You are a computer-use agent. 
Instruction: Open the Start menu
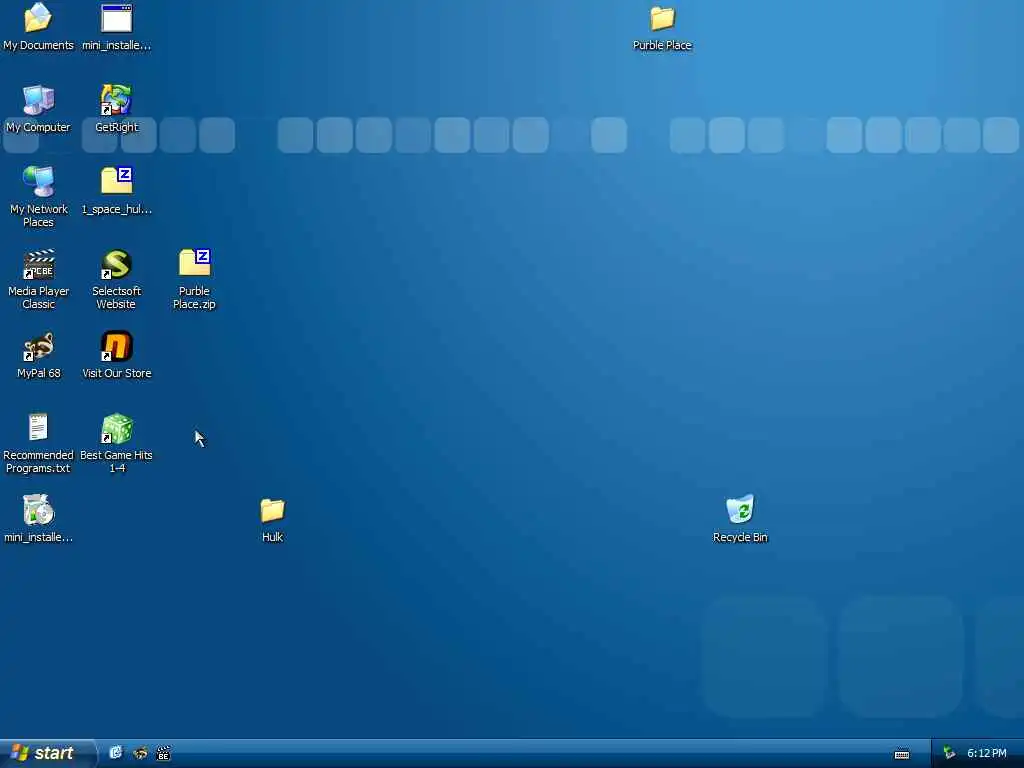click(47, 753)
